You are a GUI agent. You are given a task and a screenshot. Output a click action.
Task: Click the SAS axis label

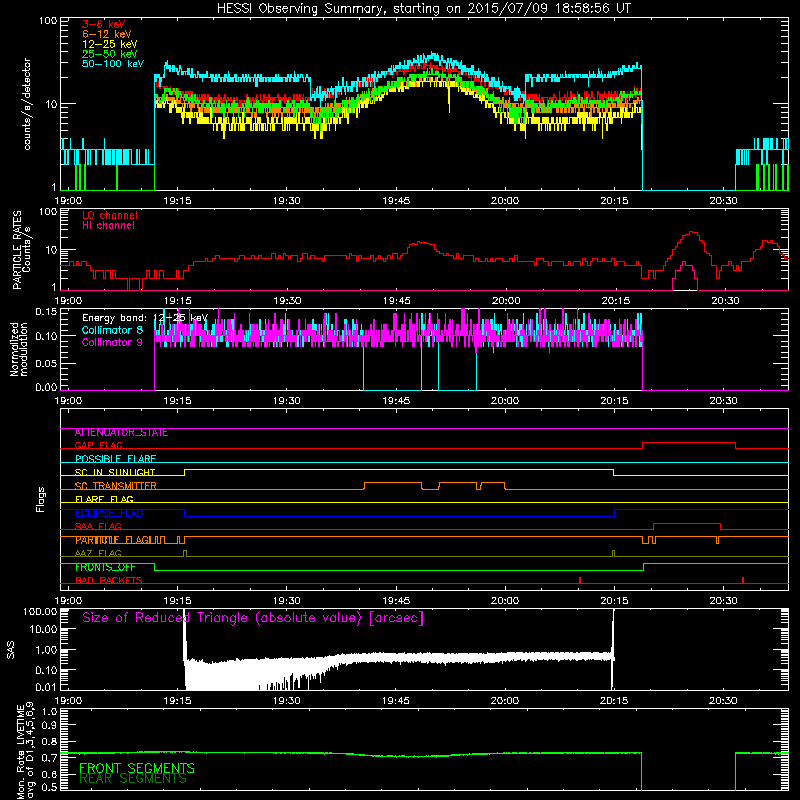[x=11, y=650]
